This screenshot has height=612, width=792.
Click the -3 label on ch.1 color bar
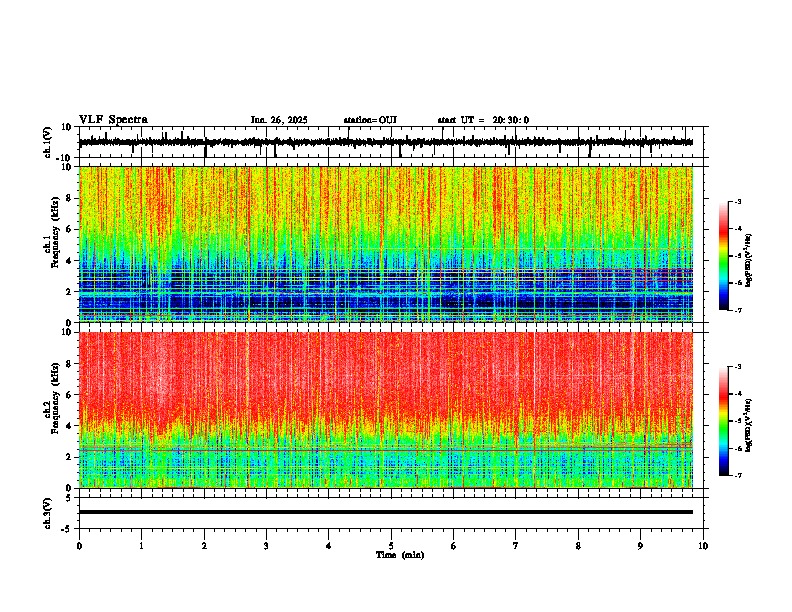737,202
